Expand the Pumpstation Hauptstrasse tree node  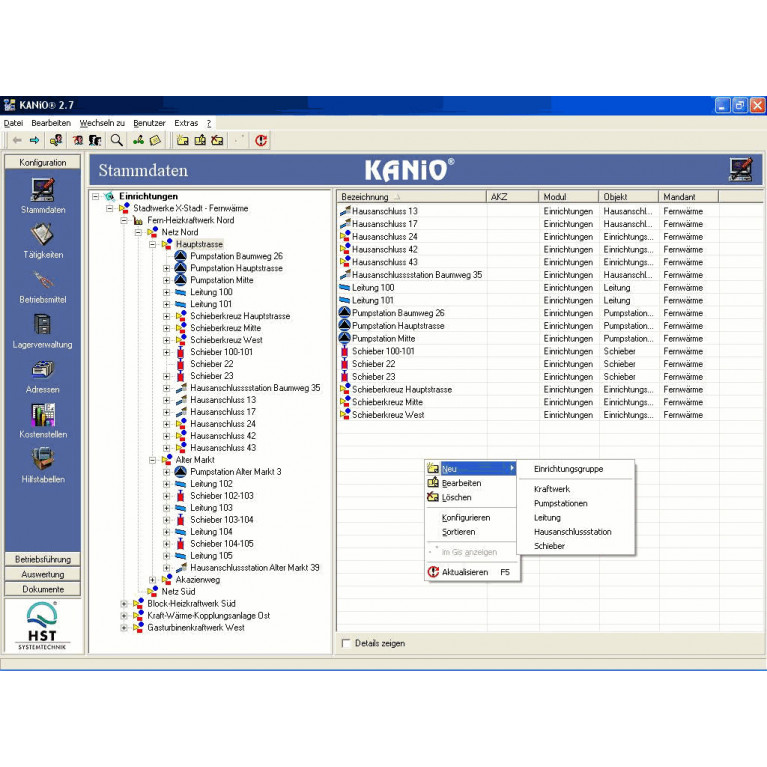[167, 268]
